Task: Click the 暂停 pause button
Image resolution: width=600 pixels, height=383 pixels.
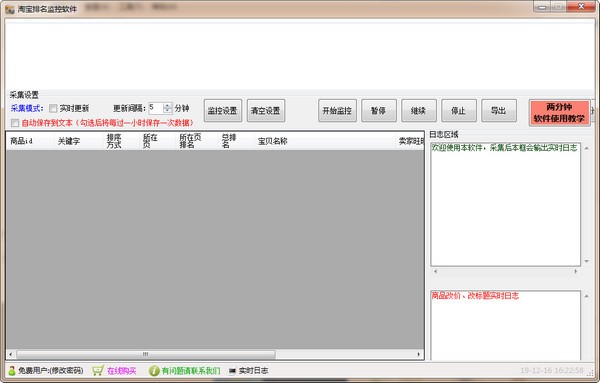Action: pyautogui.click(x=379, y=111)
